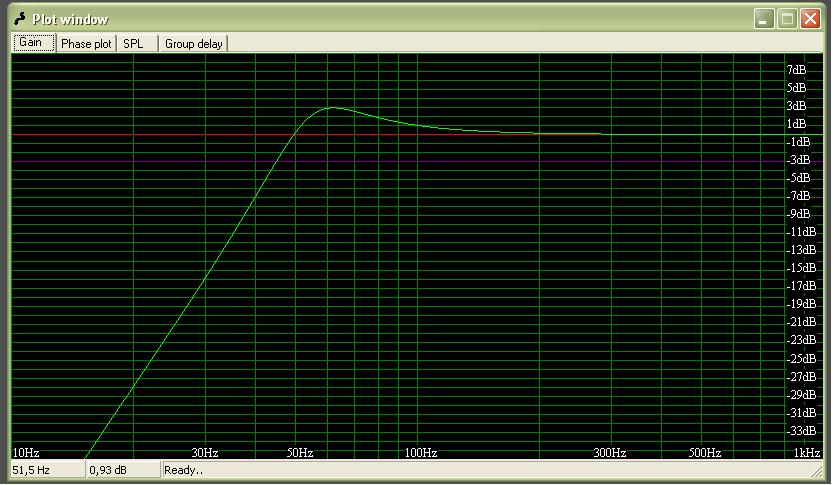Click the 3dB axis label
Image resolution: width=833 pixels, height=485 pixels.
[796, 106]
